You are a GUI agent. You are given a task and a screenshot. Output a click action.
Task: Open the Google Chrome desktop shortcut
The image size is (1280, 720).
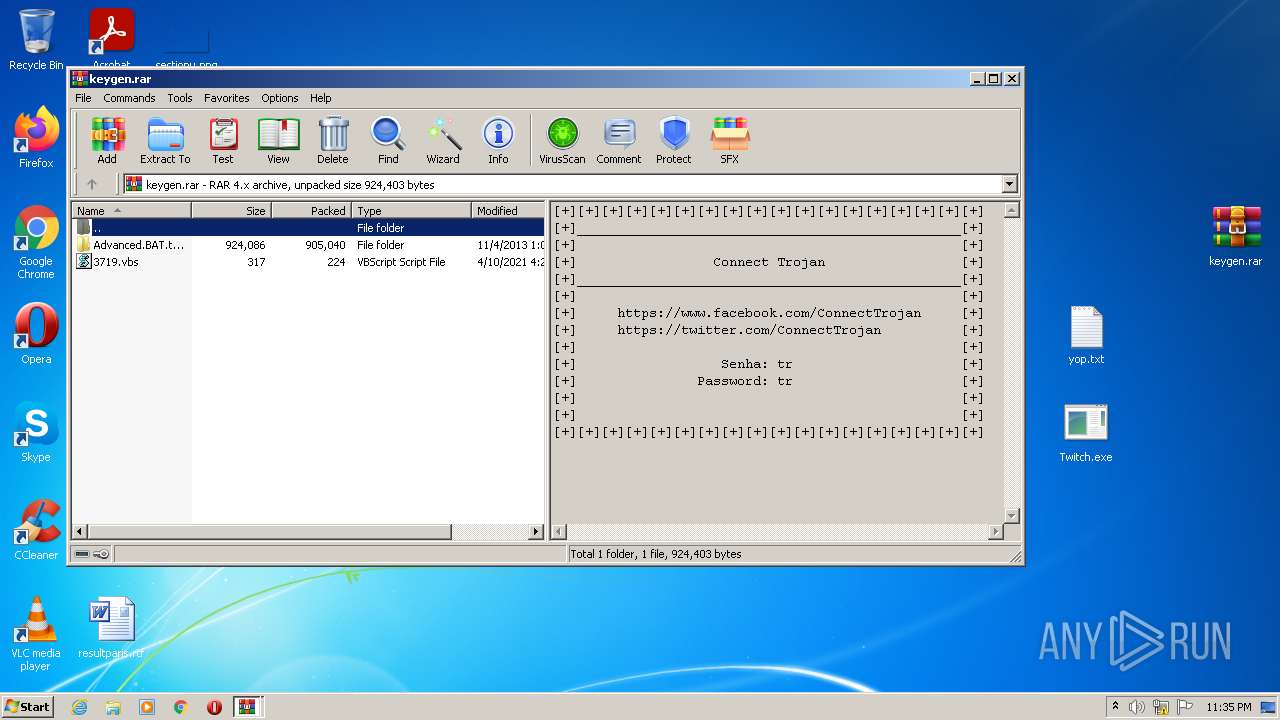coord(36,243)
